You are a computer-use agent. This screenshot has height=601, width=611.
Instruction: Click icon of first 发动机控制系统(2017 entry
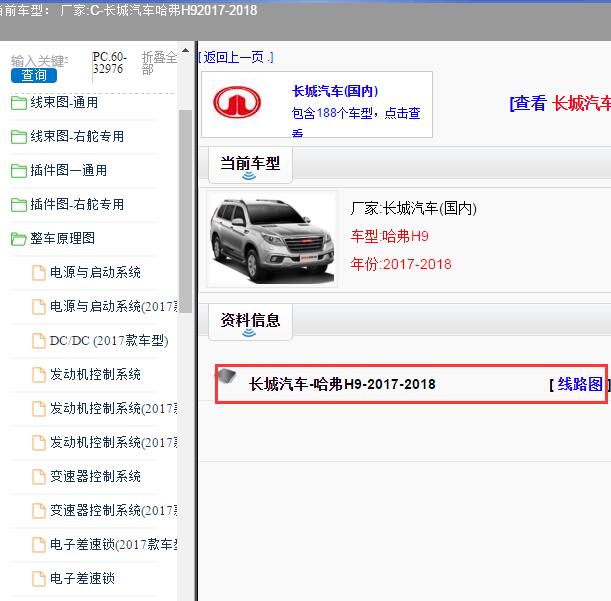click(x=39, y=409)
